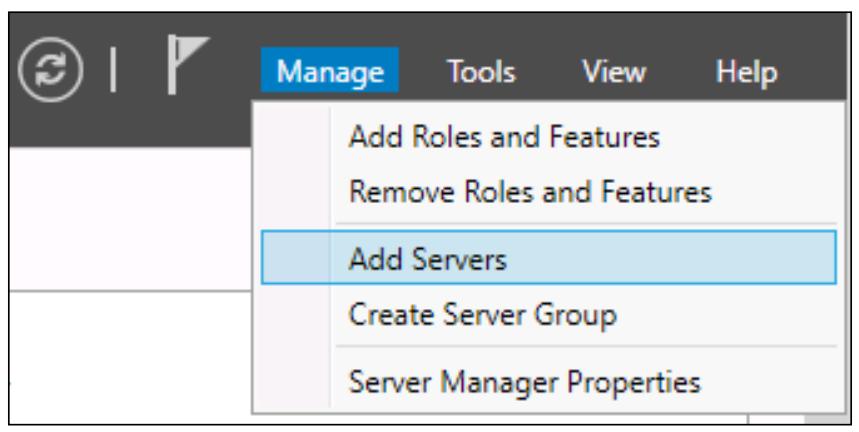This screenshot has height=432, width=859.
Task: Click the white content pane left of menu
Action: (x=130, y=219)
